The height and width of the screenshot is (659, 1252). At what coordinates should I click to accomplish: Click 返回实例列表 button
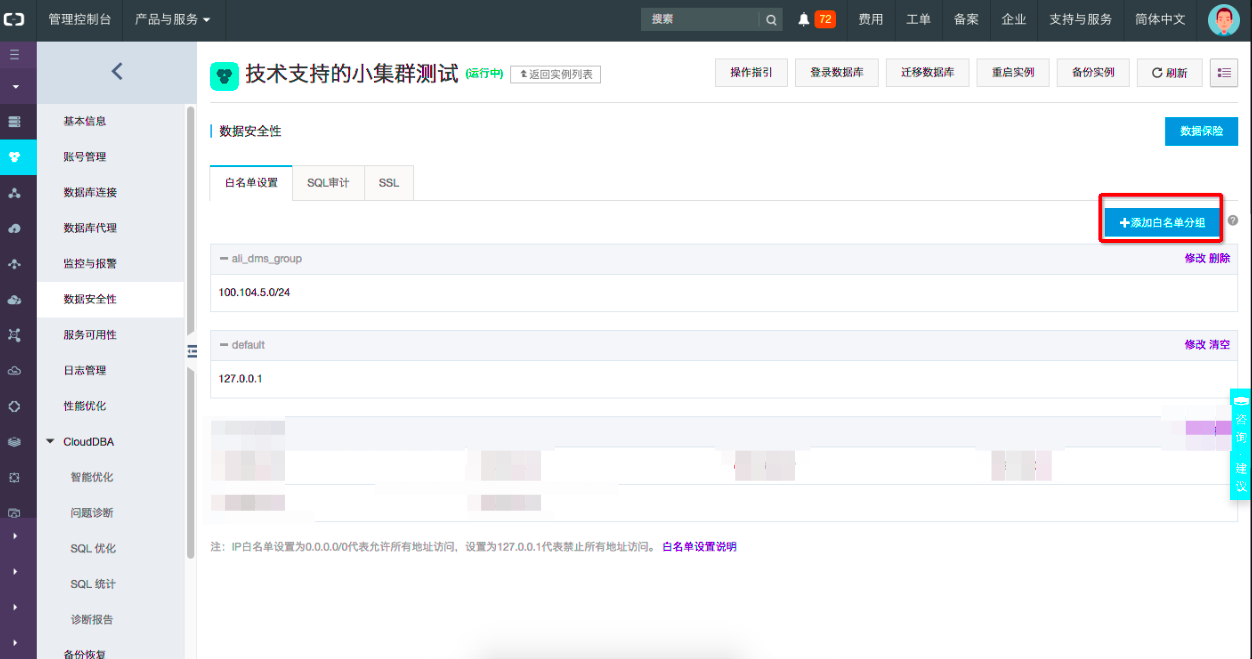tap(555, 74)
